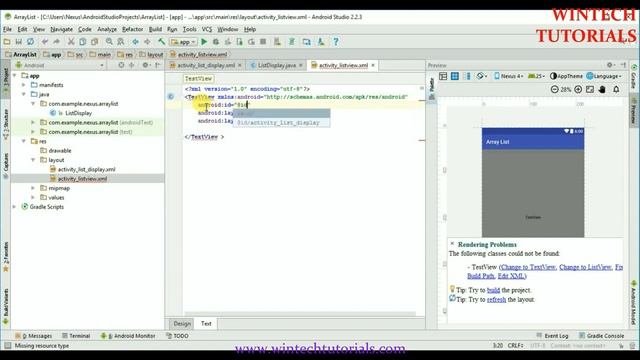Click the Edit XML link

(511, 276)
